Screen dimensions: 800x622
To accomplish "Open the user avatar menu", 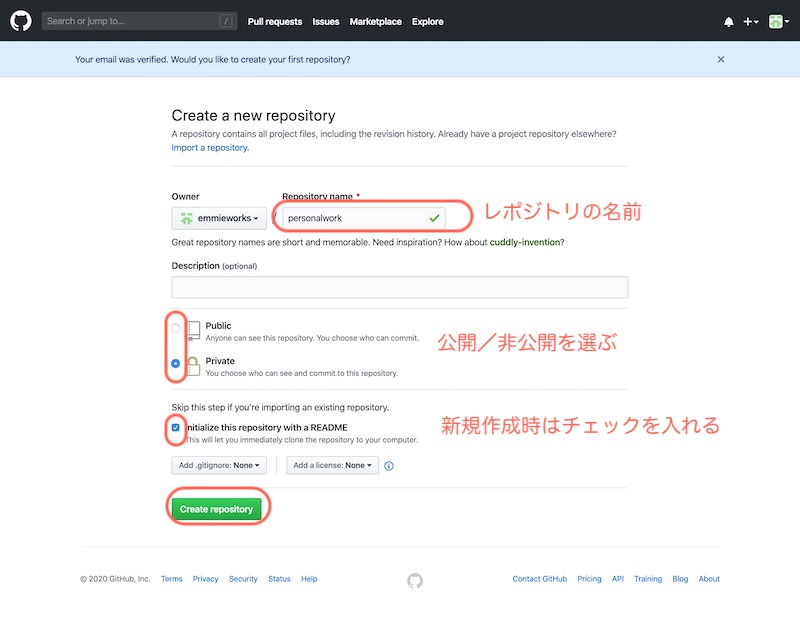I will pos(779,21).
